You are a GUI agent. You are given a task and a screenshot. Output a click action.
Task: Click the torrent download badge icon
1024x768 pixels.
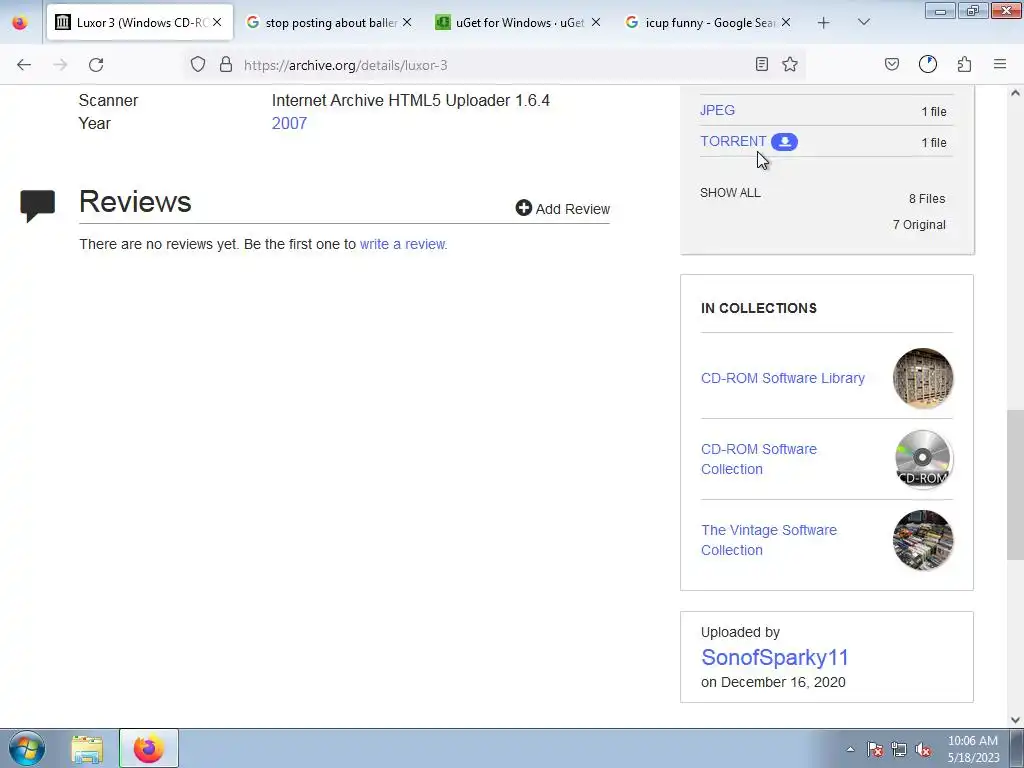(784, 142)
